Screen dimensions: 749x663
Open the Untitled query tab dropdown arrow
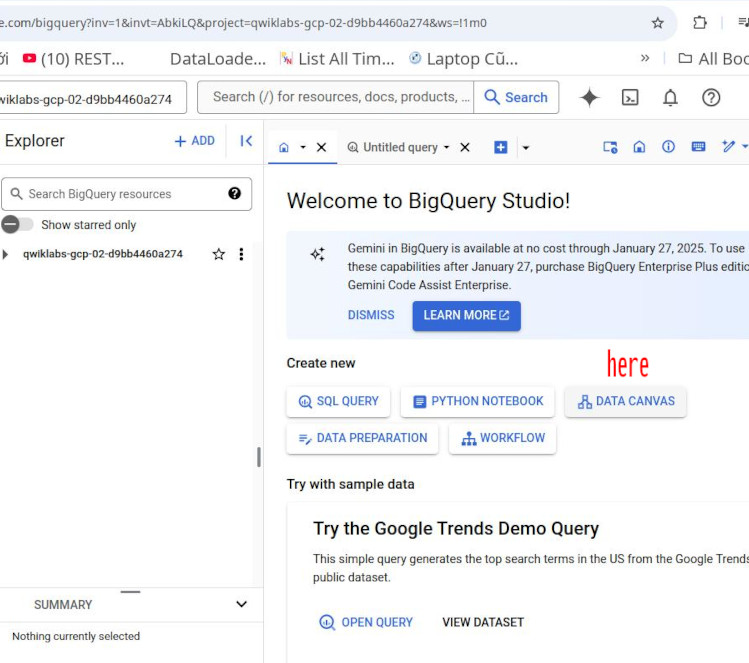coord(447,147)
